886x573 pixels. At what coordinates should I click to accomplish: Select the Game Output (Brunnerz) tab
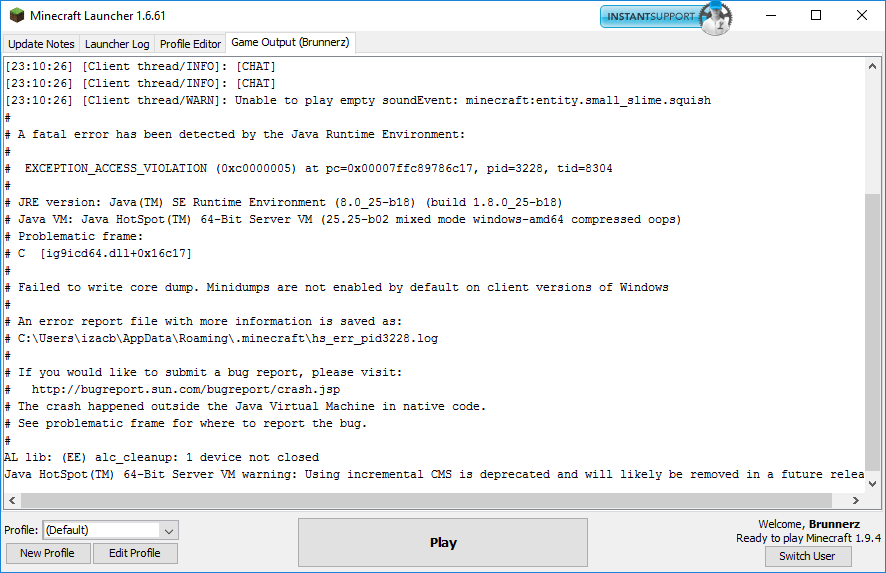(x=290, y=42)
